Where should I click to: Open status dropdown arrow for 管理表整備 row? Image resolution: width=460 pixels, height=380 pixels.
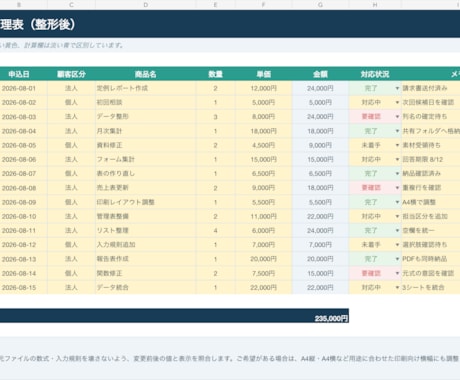397,216
